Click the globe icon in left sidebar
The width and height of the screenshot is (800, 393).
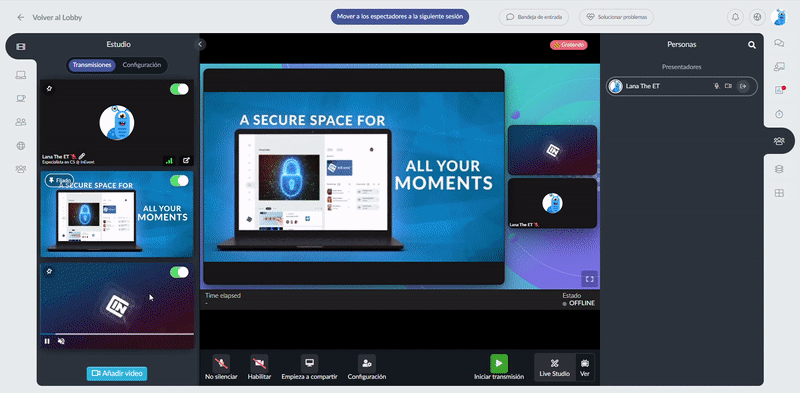20,146
